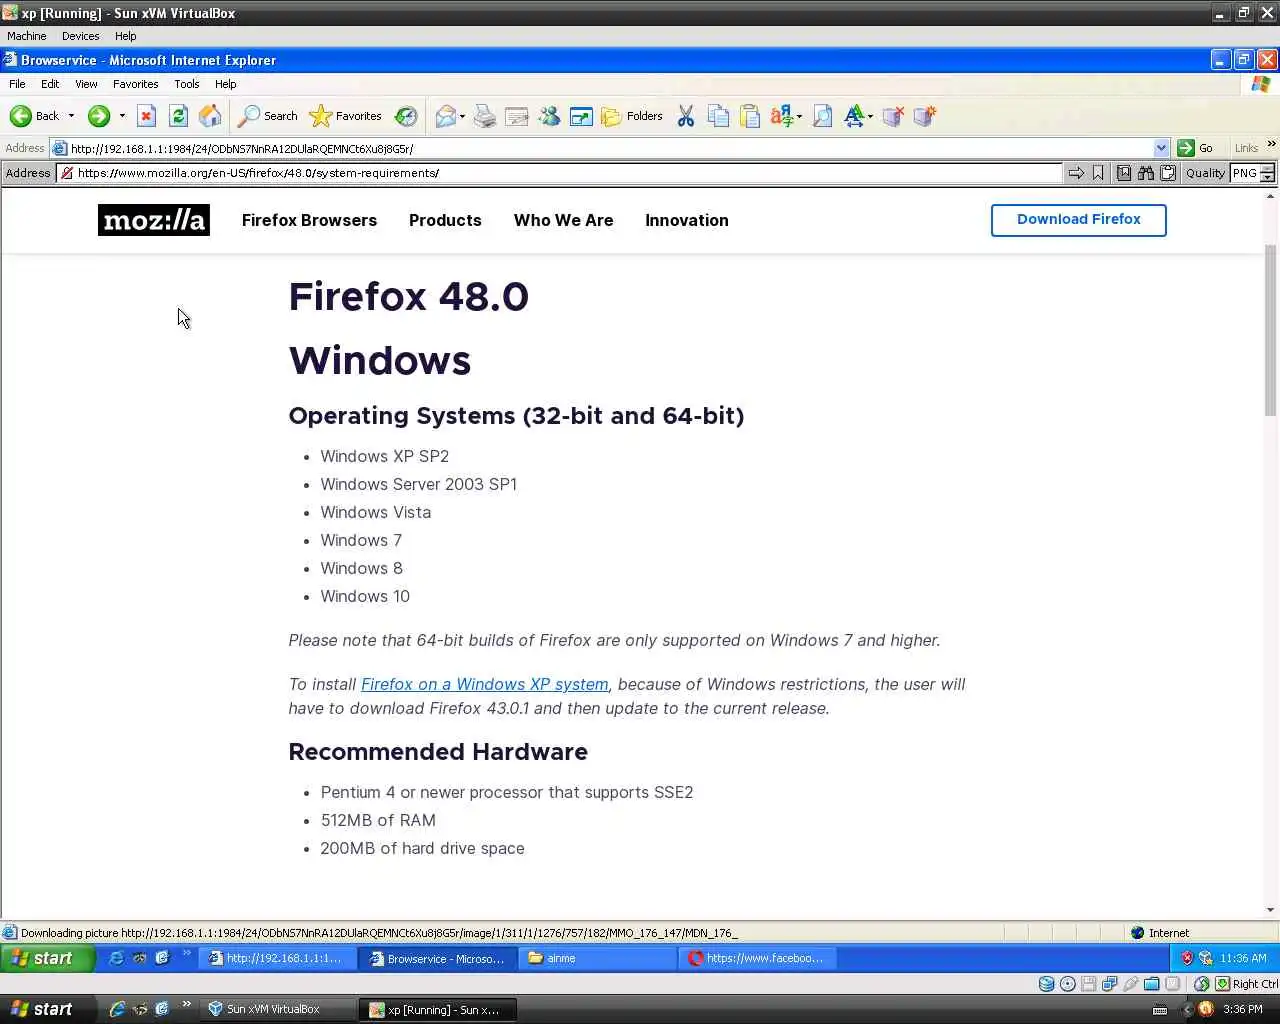Switch to the facebook Opera taskbar item

pyautogui.click(x=758, y=958)
